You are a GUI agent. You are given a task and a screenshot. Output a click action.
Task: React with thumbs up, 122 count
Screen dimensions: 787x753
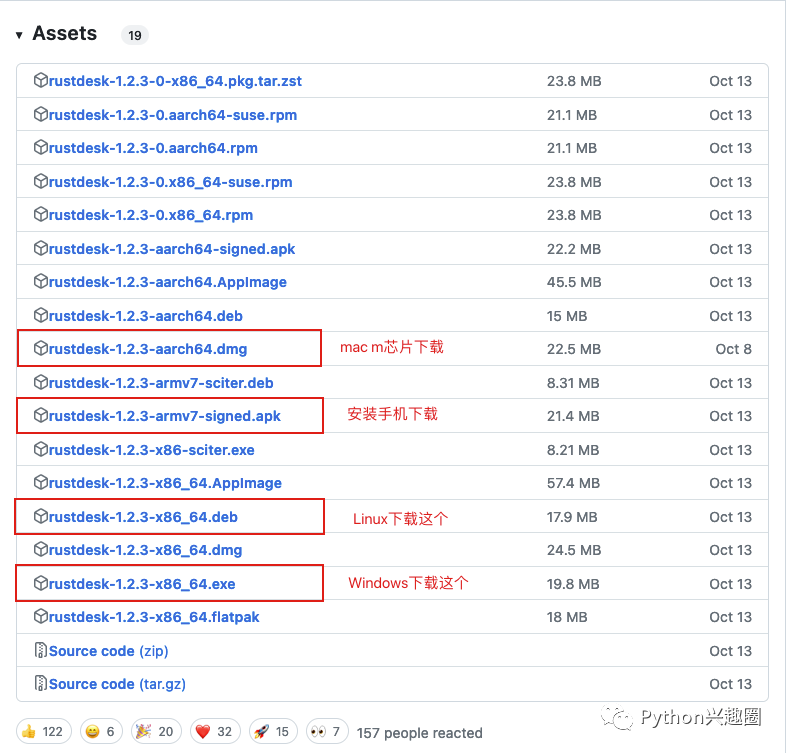click(44, 731)
